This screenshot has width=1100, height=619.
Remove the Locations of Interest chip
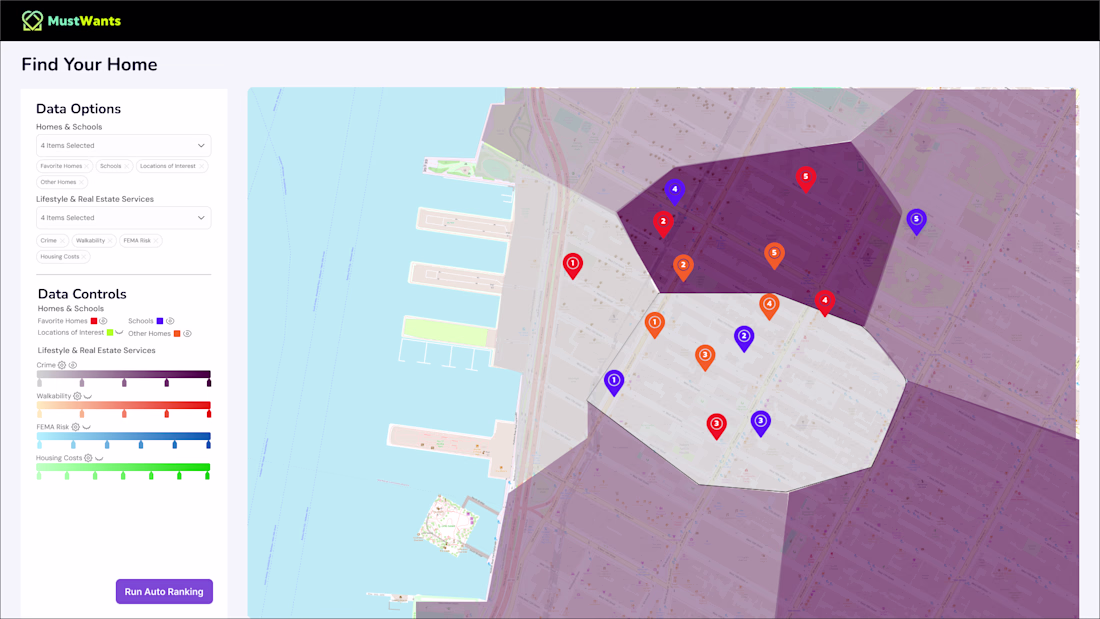tap(201, 166)
